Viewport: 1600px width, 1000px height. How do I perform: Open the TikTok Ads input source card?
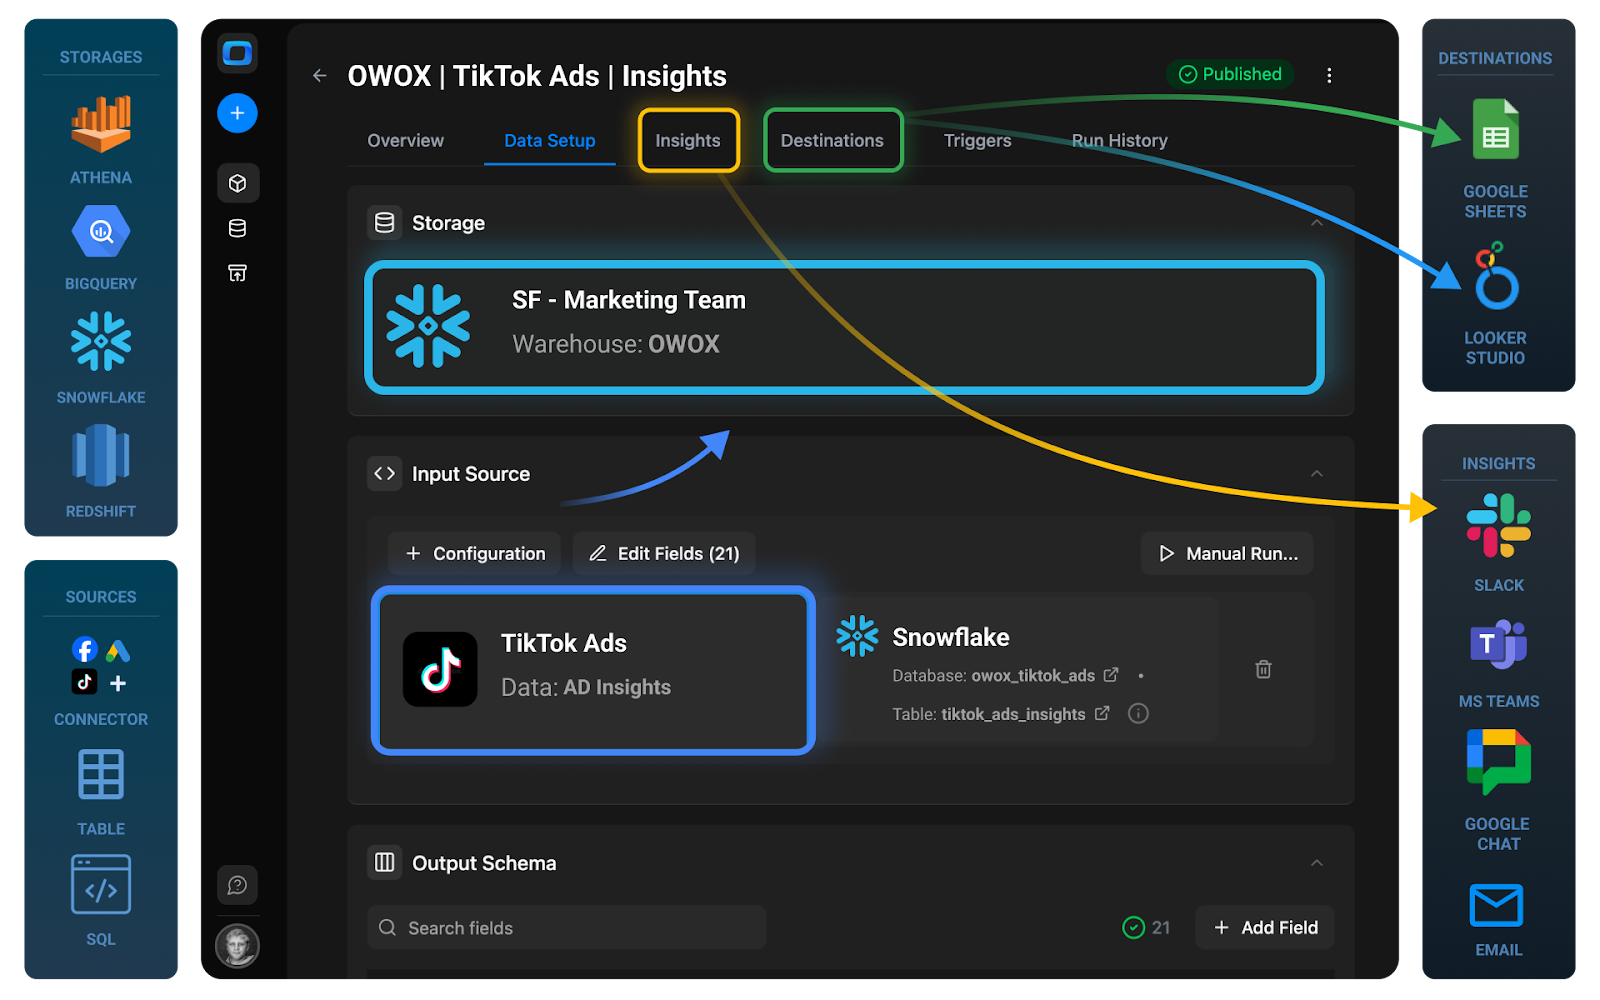(x=592, y=670)
